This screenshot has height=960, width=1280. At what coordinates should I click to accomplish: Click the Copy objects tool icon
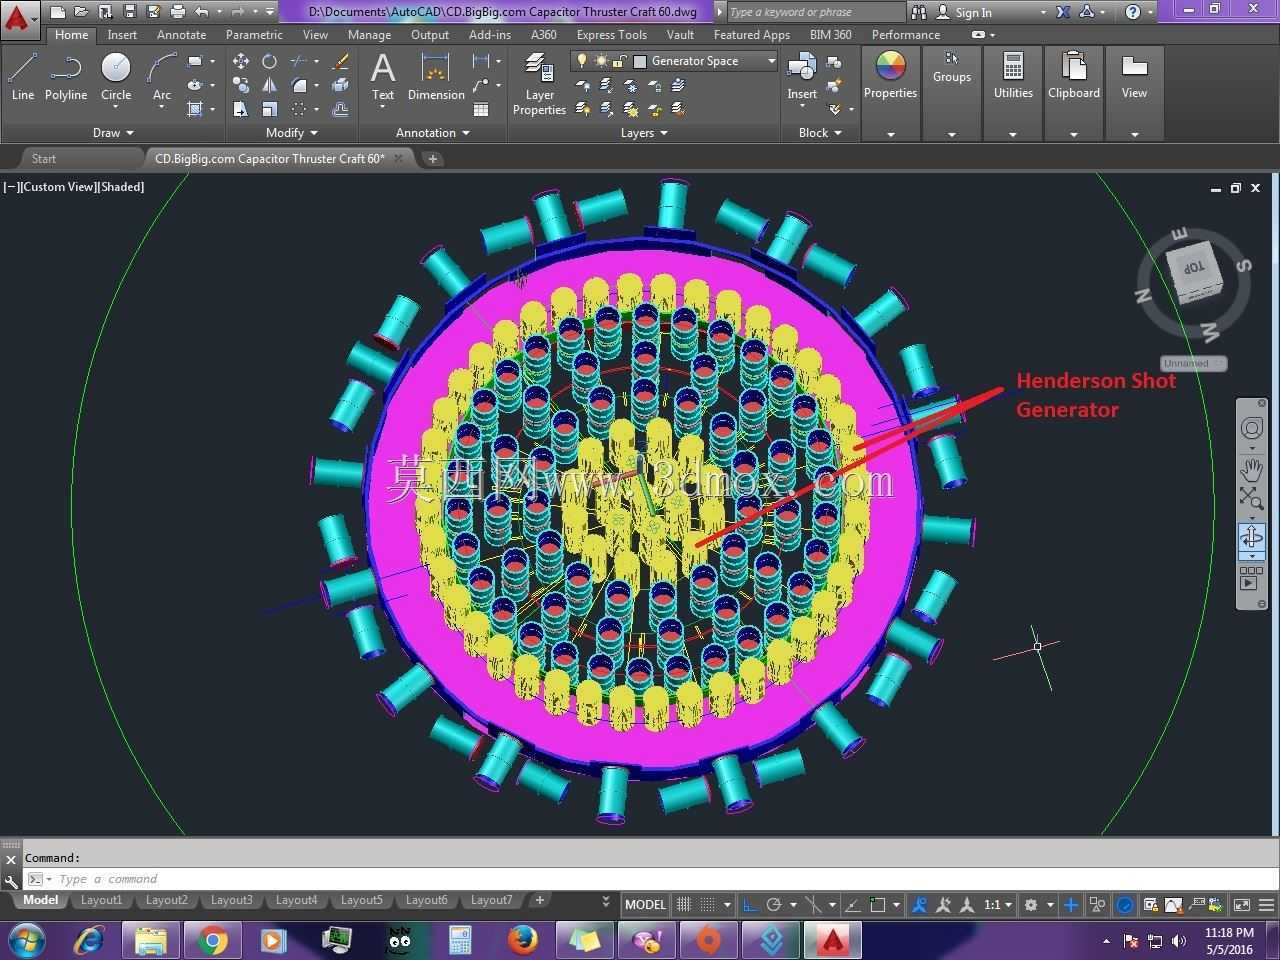coord(241,85)
